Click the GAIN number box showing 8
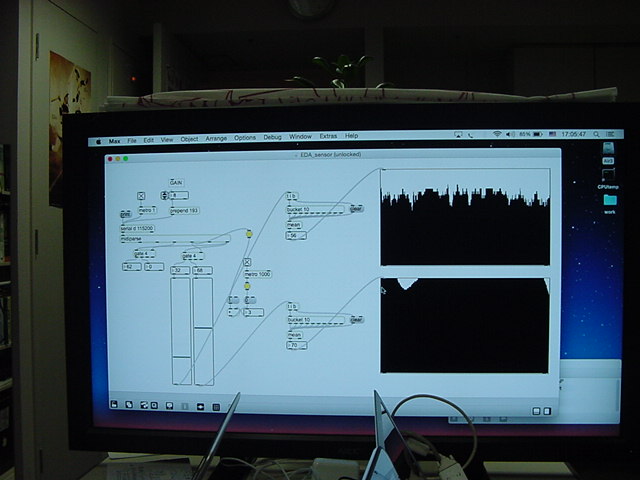Image resolution: width=640 pixels, height=480 pixels. click(x=179, y=196)
